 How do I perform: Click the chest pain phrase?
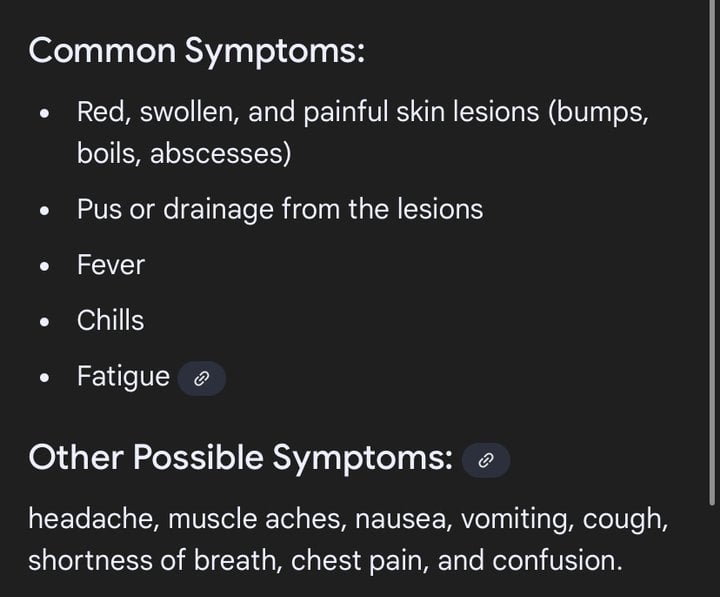[401, 560]
